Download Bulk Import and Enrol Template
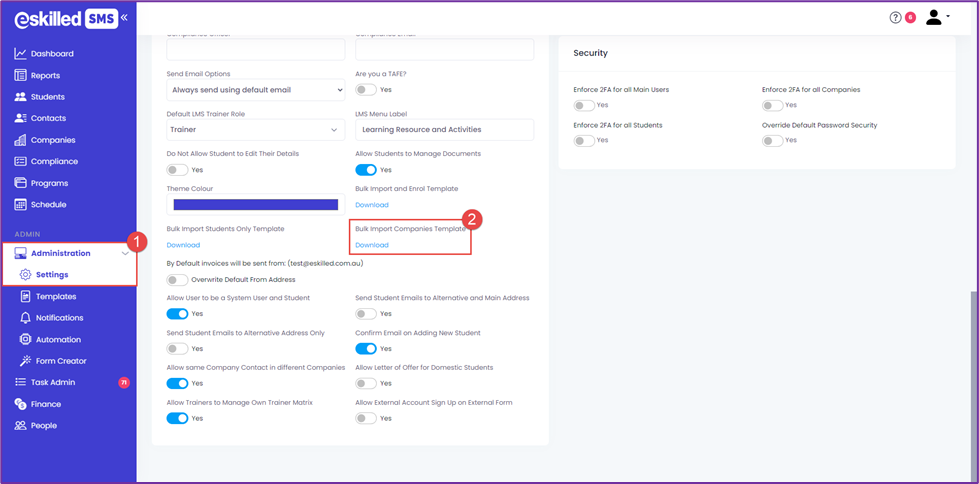979x484 pixels. click(371, 205)
